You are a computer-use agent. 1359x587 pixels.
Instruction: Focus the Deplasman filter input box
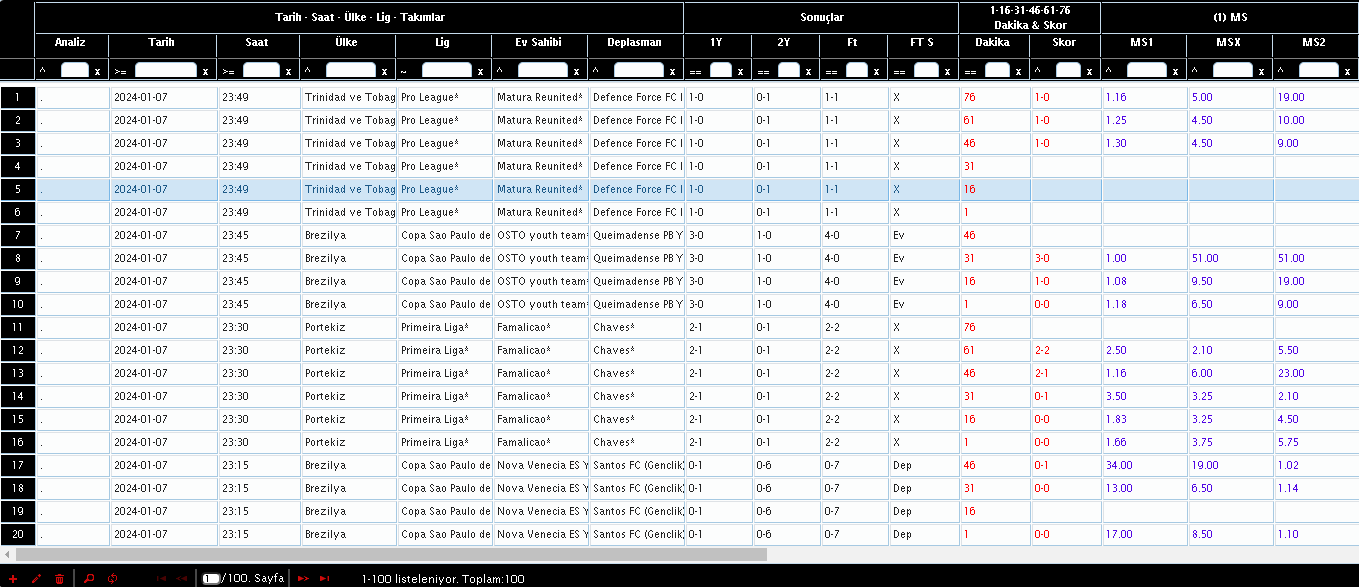(x=639, y=71)
